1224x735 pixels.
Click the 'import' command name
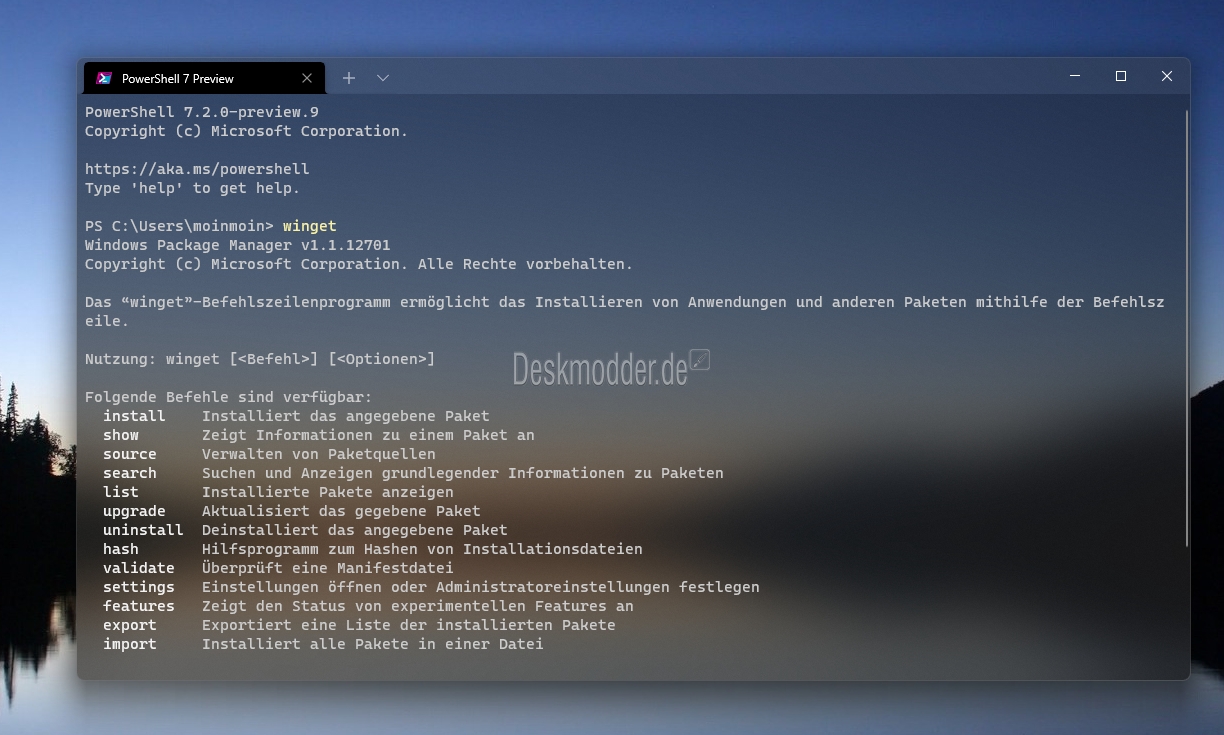click(x=130, y=644)
